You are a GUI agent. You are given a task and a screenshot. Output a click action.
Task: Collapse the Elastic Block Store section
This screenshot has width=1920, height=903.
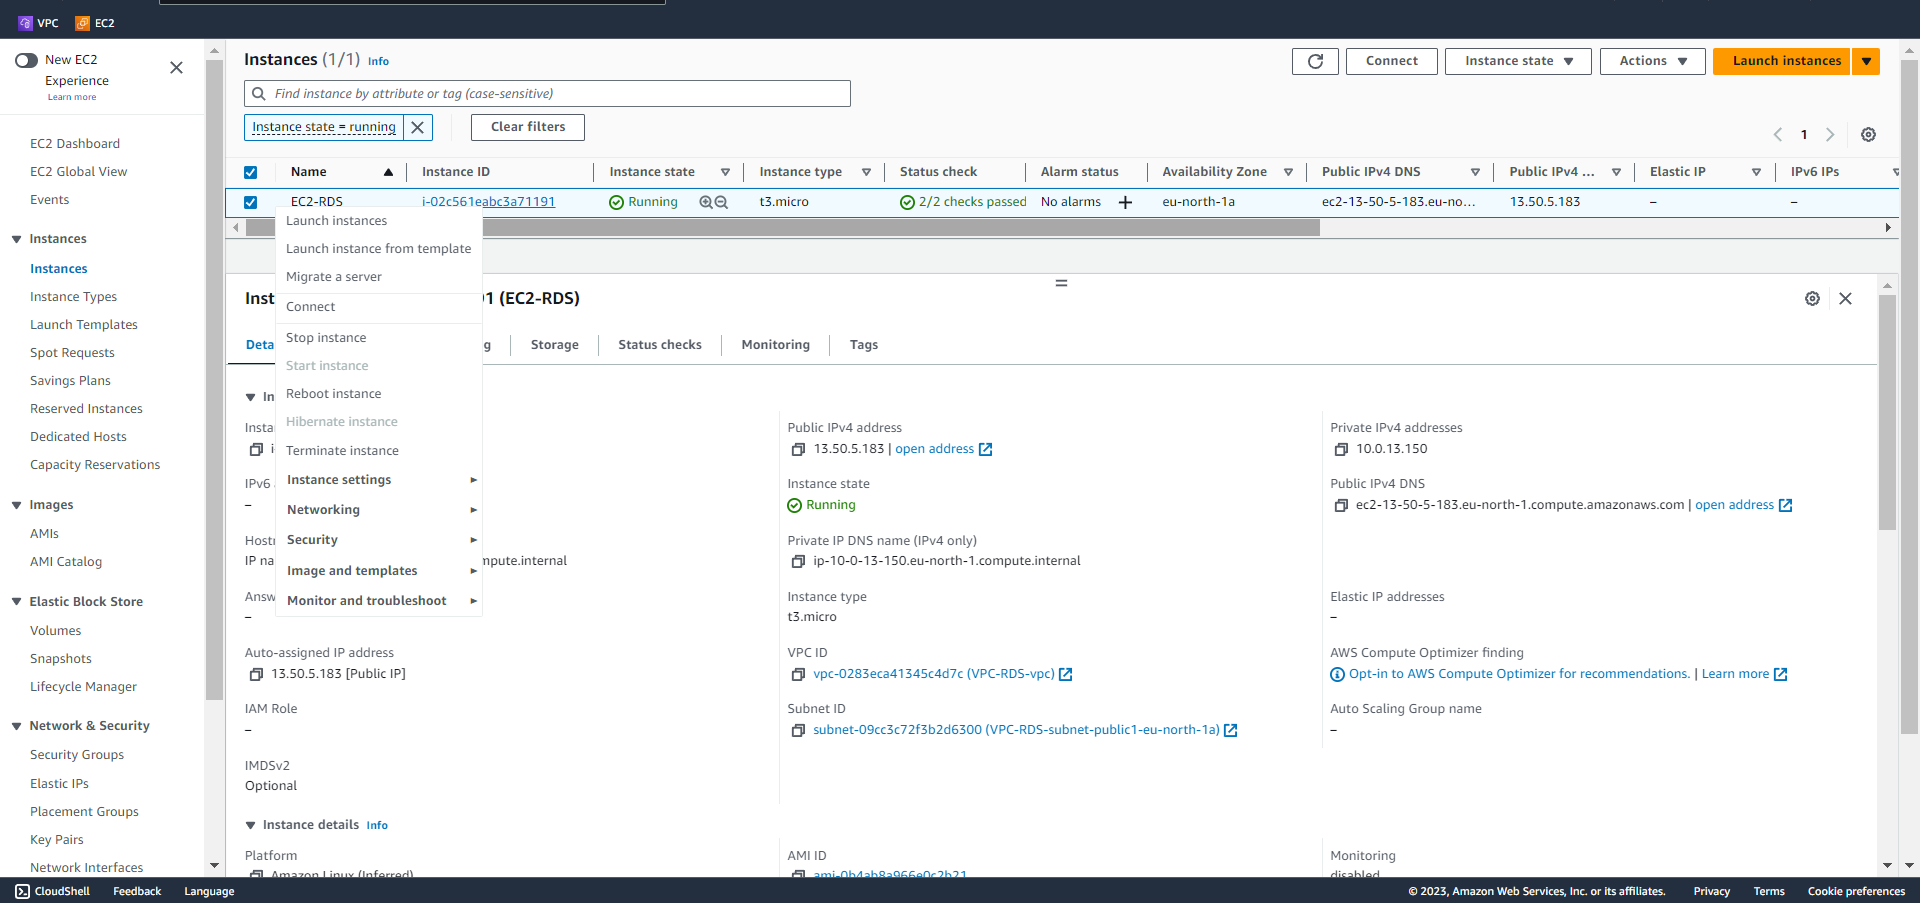pos(16,602)
